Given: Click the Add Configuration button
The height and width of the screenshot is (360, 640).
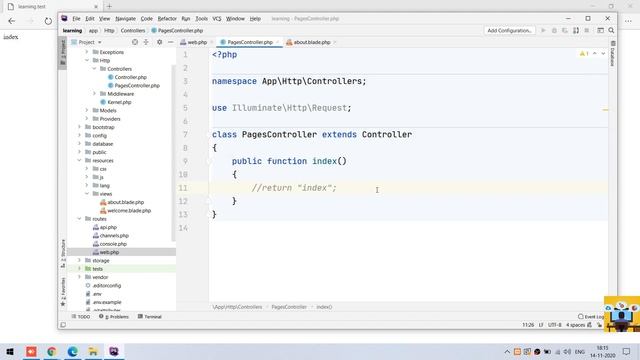Looking at the screenshot, I should tap(509, 31).
